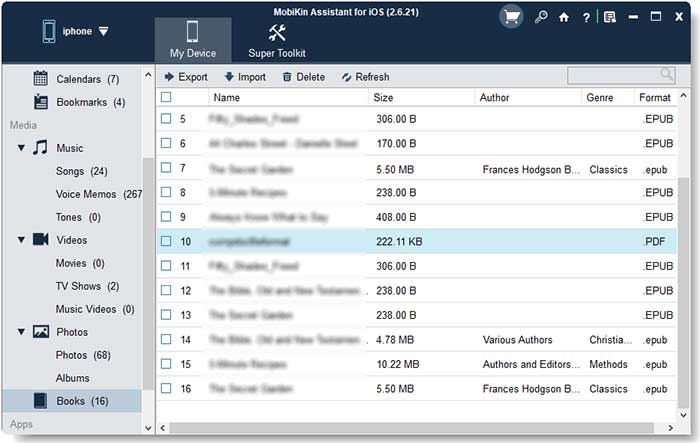Tick the checkbox for row 7

[166, 167]
